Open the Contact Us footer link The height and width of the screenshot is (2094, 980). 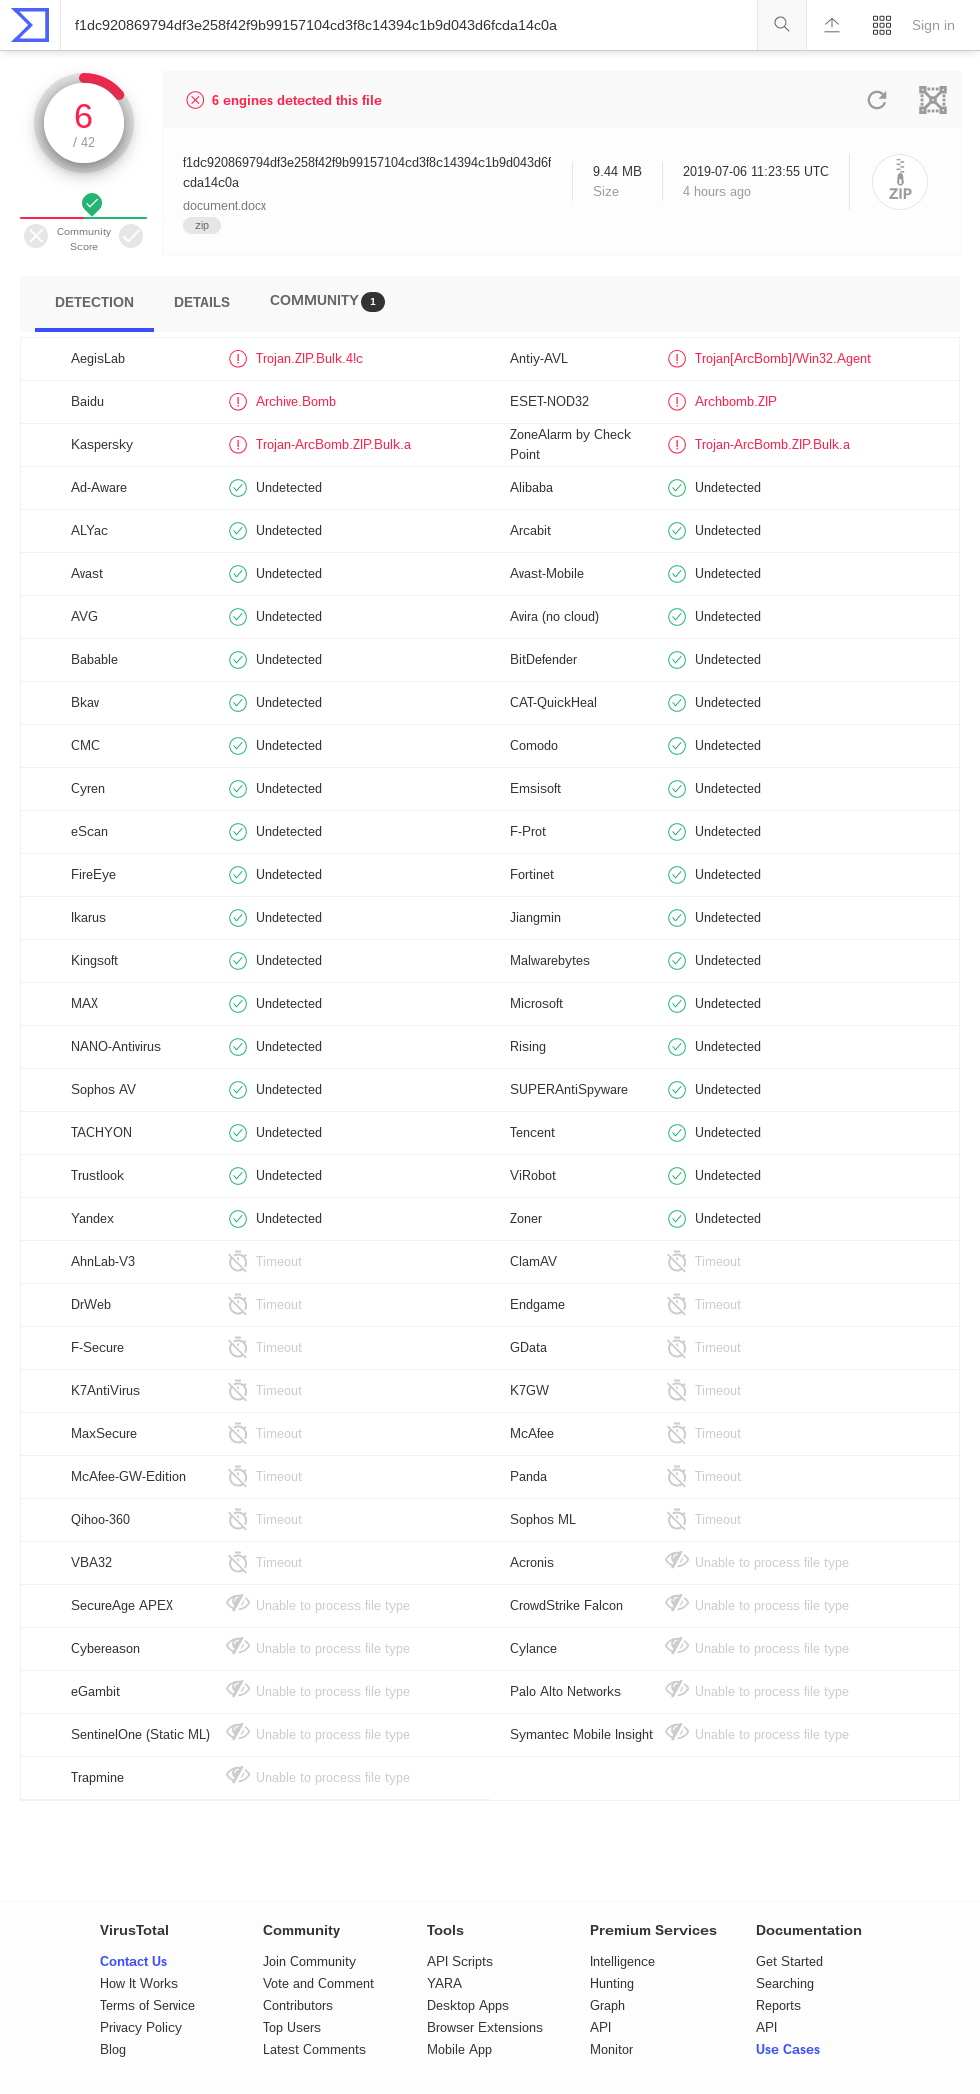(133, 1961)
